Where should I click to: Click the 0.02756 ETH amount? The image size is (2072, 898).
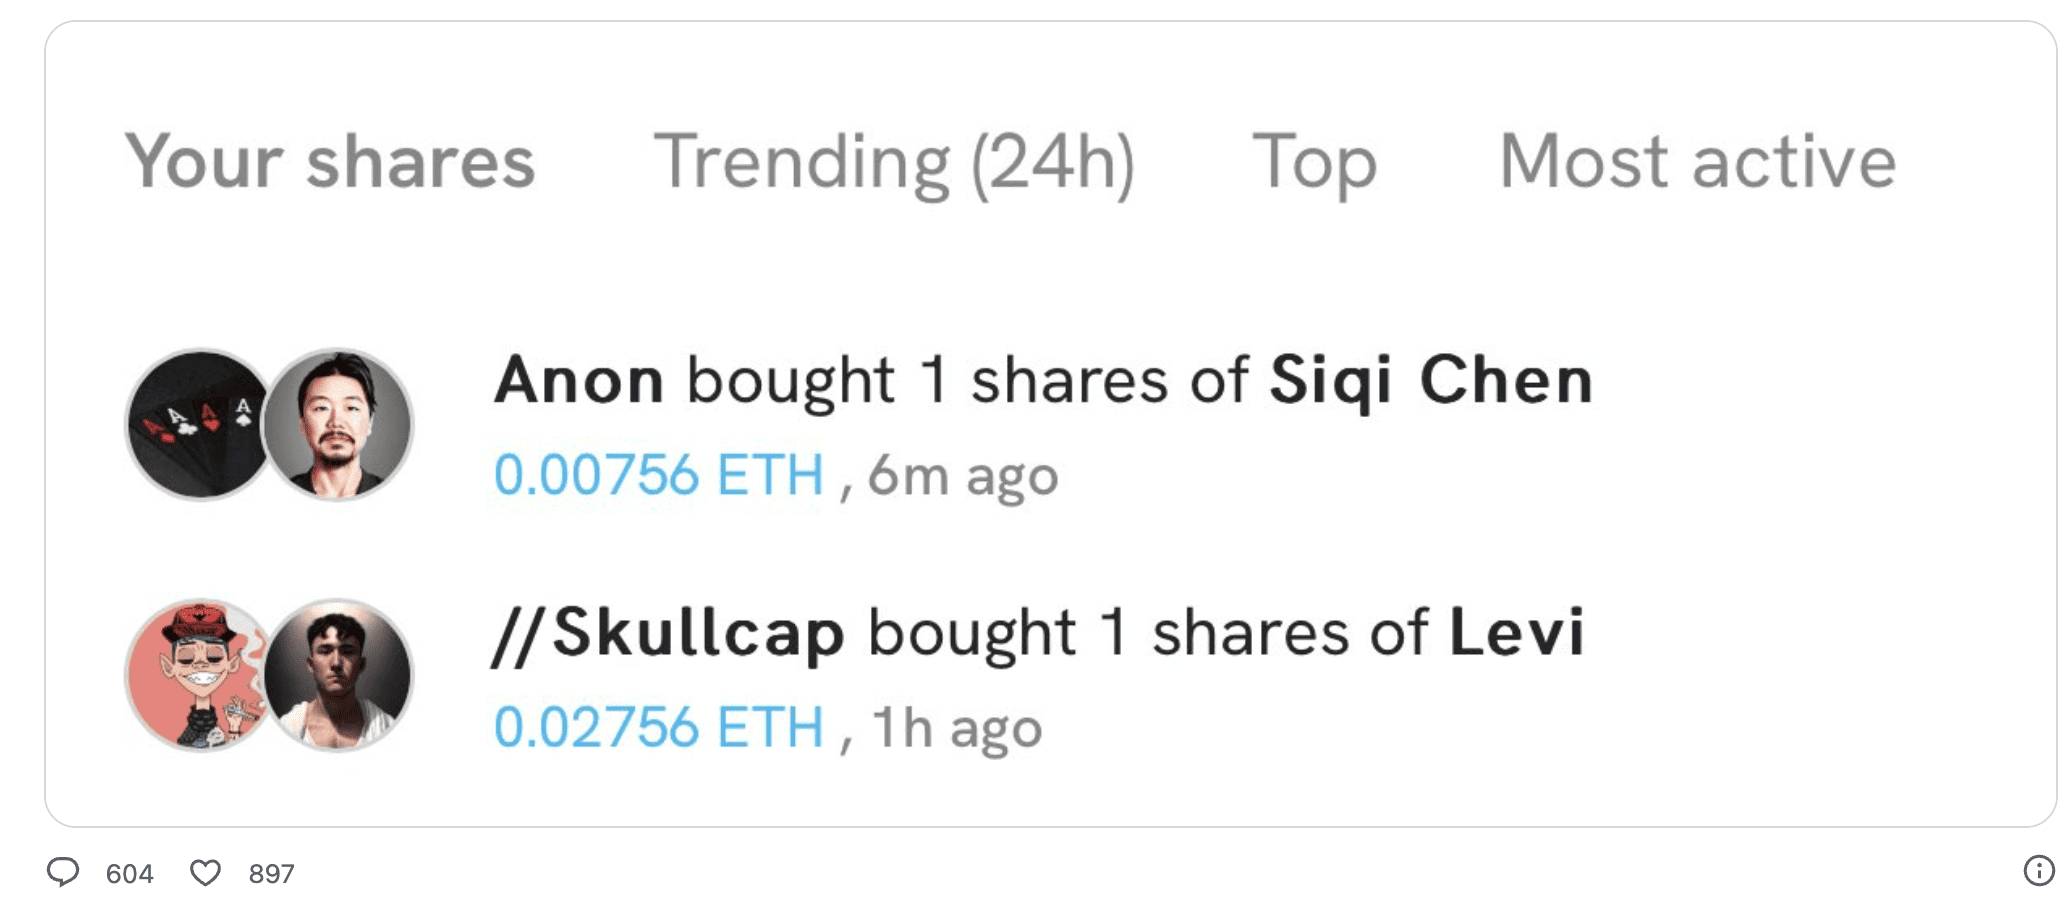click(659, 727)
